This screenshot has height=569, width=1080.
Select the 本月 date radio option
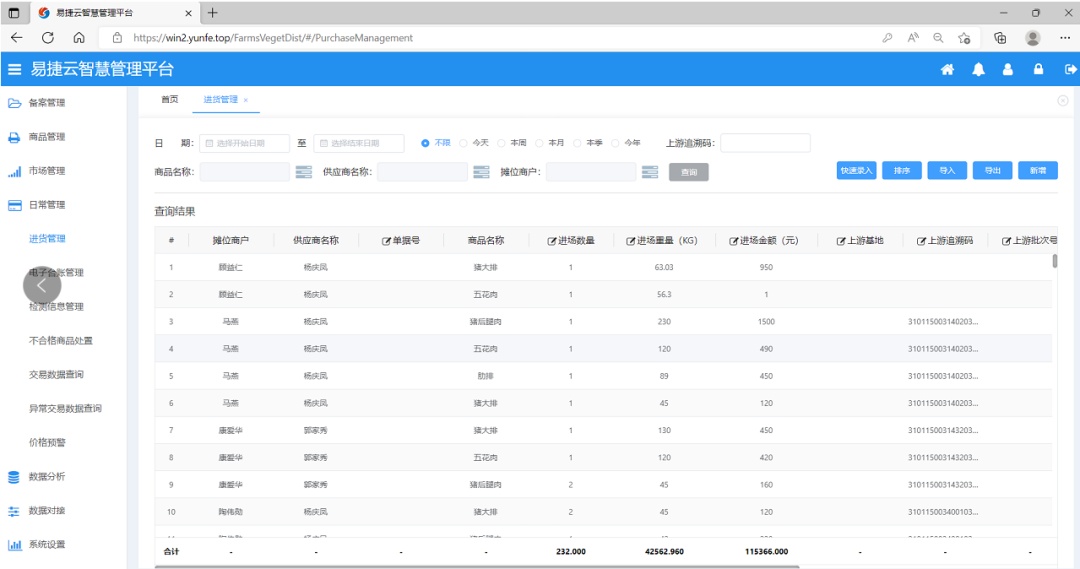[x=540, y=143]
